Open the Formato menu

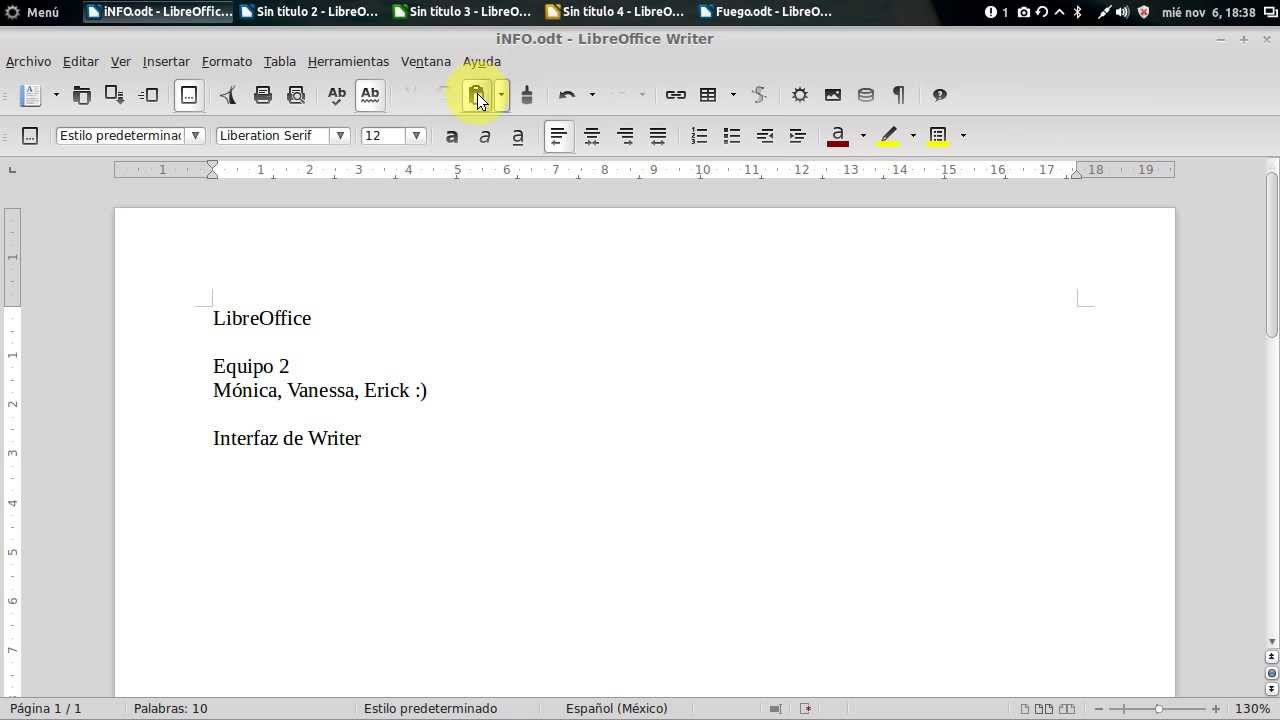click(x=227, y=62)
